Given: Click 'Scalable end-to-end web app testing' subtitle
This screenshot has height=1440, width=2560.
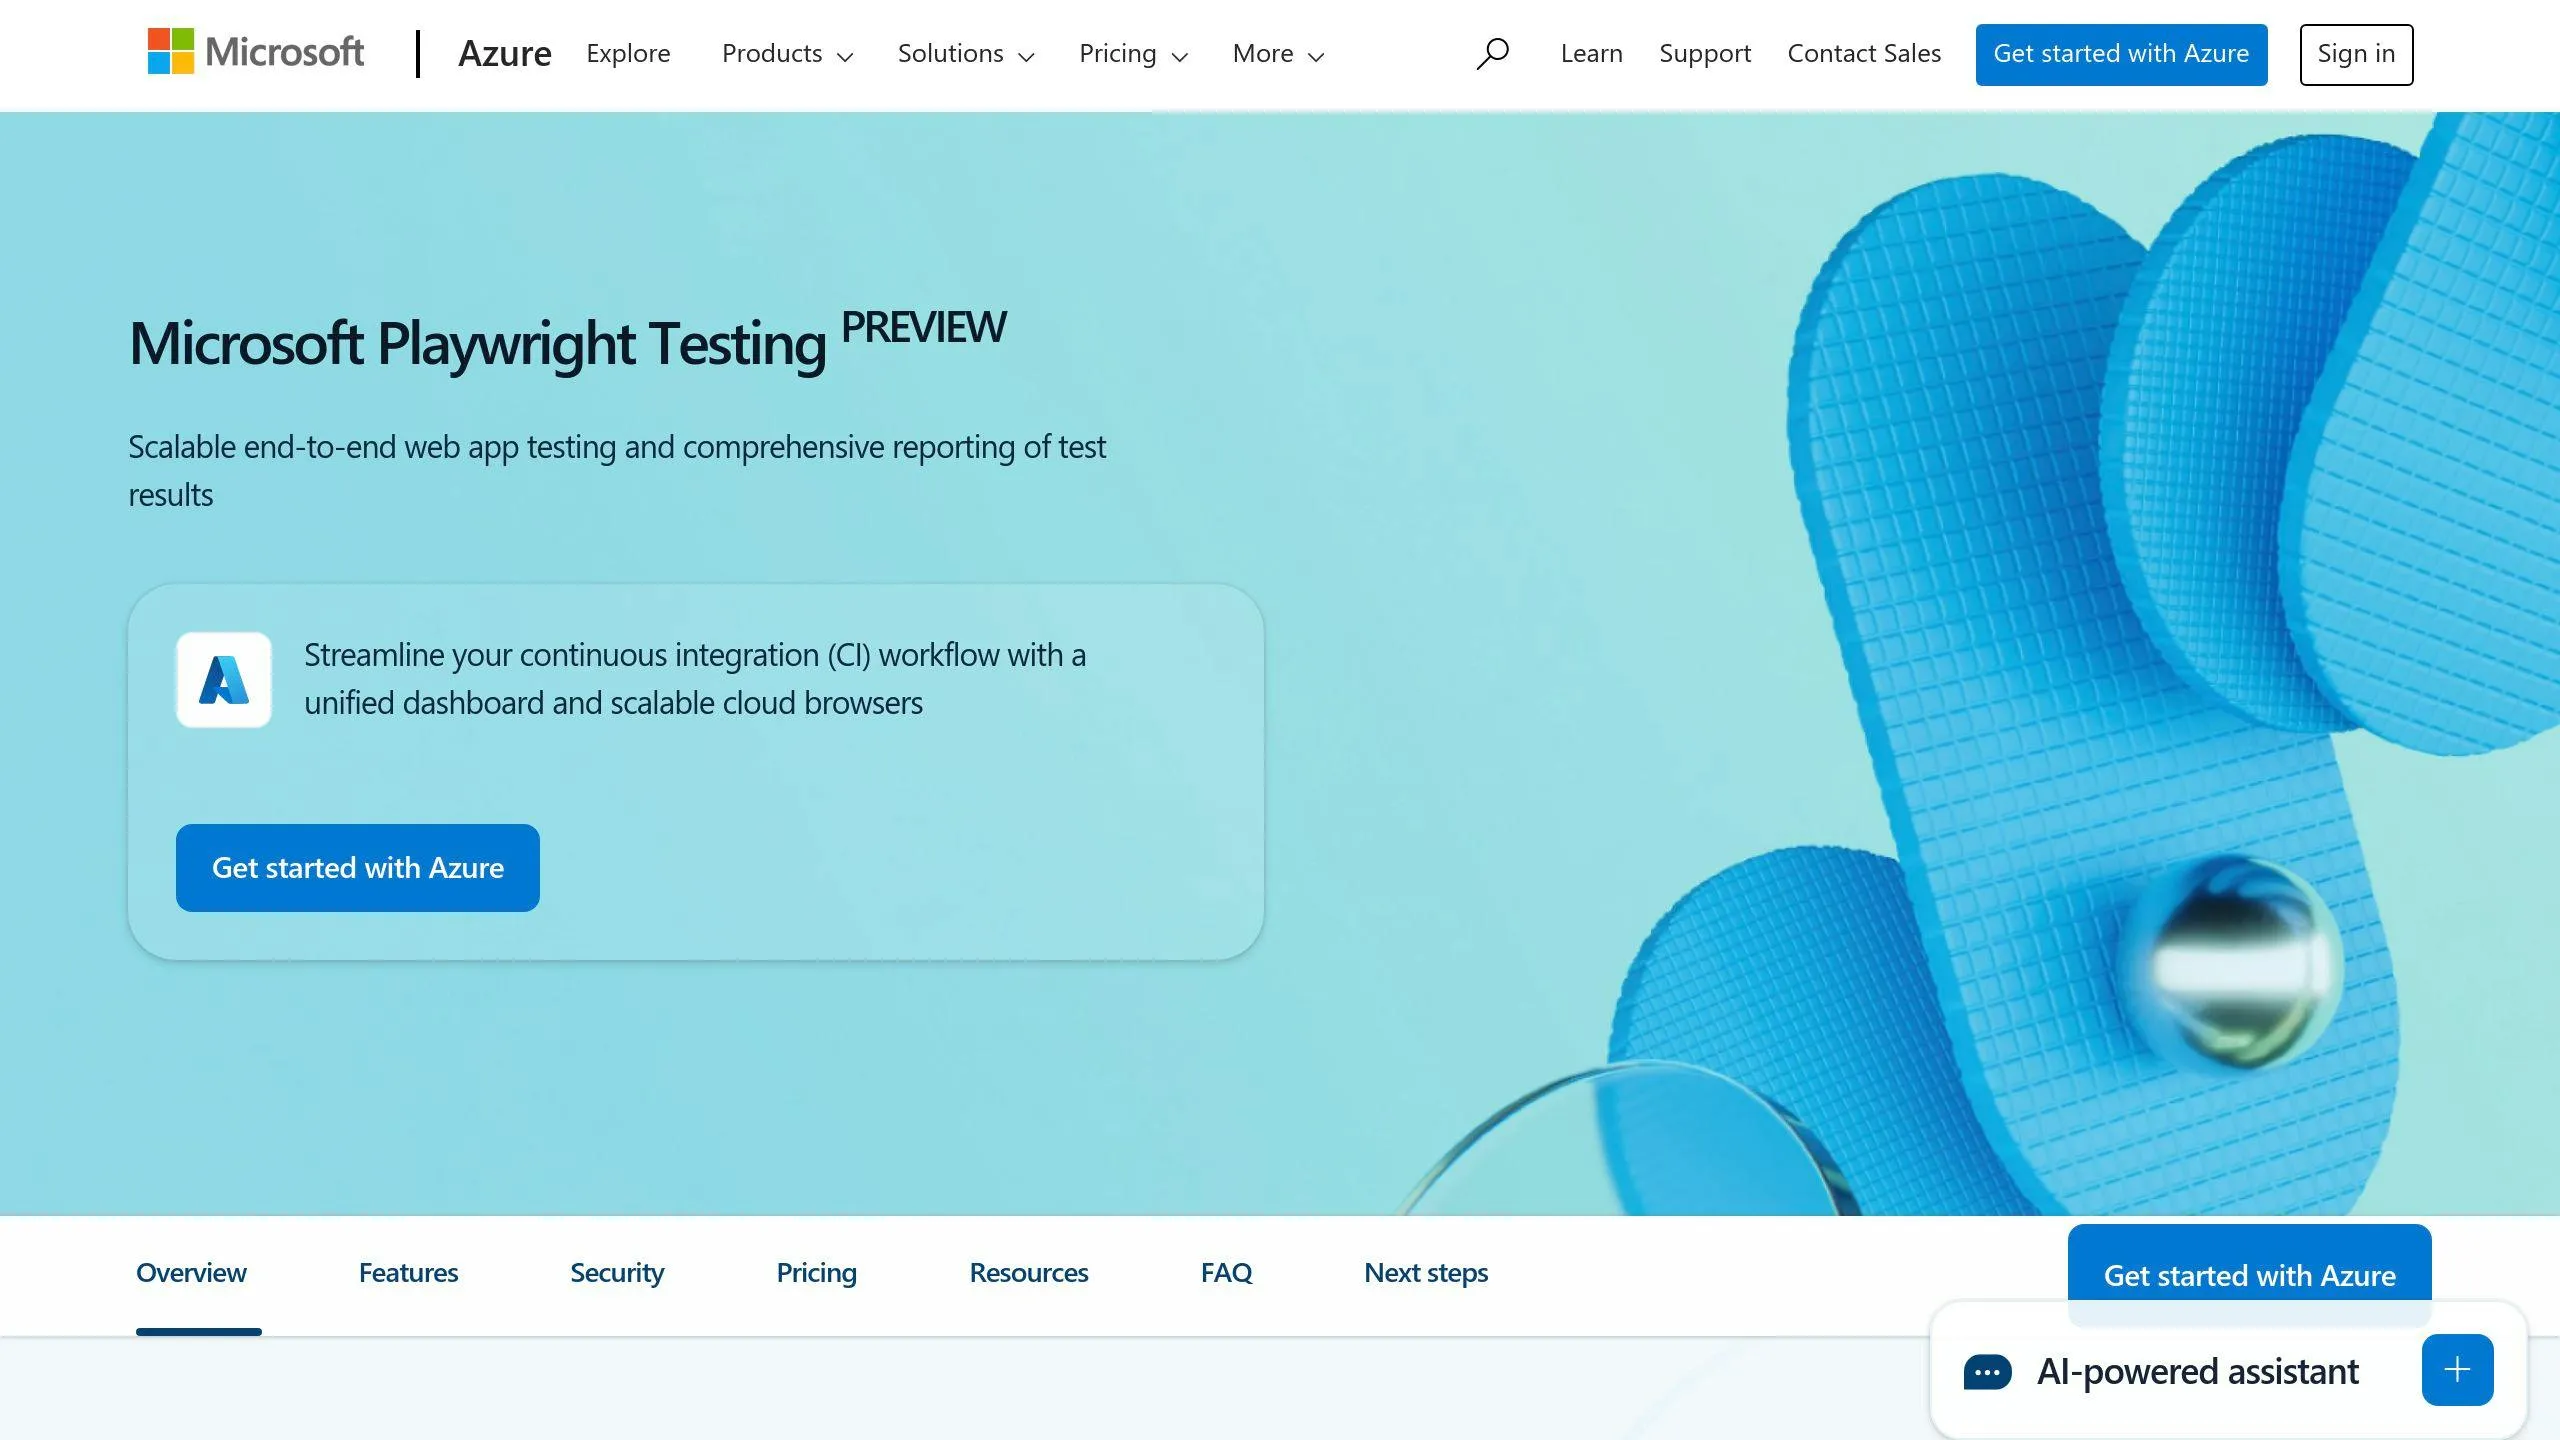Looking at the screenshot, I should point(617,470).
